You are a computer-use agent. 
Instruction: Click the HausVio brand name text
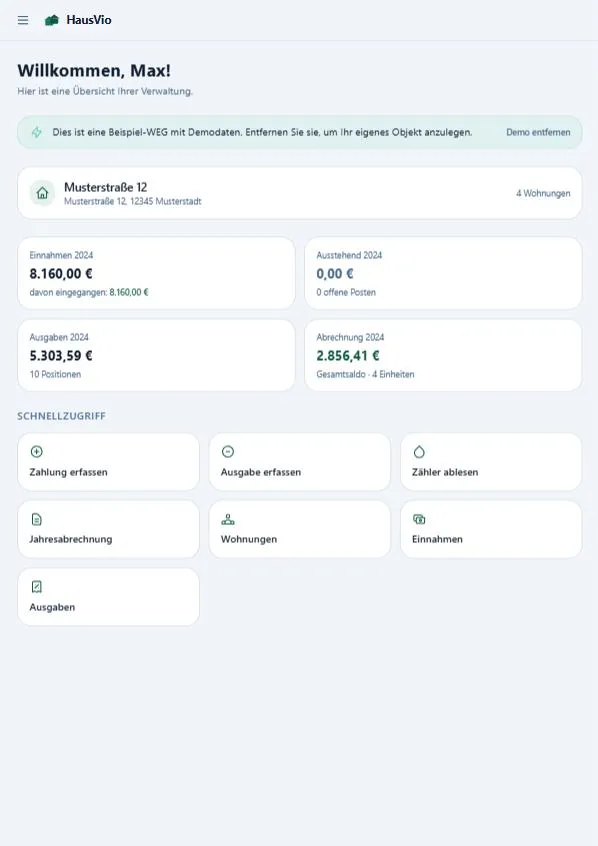(89, 20)
